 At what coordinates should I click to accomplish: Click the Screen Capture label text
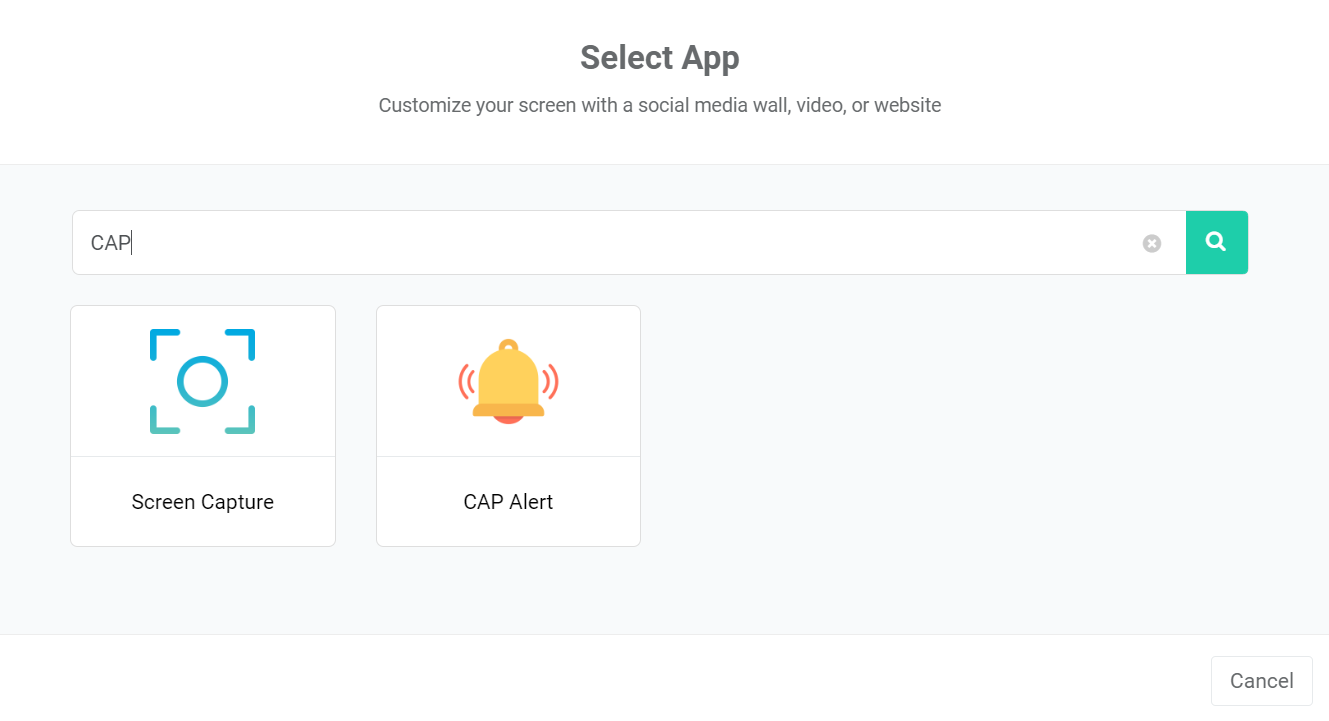click(202, 501)
